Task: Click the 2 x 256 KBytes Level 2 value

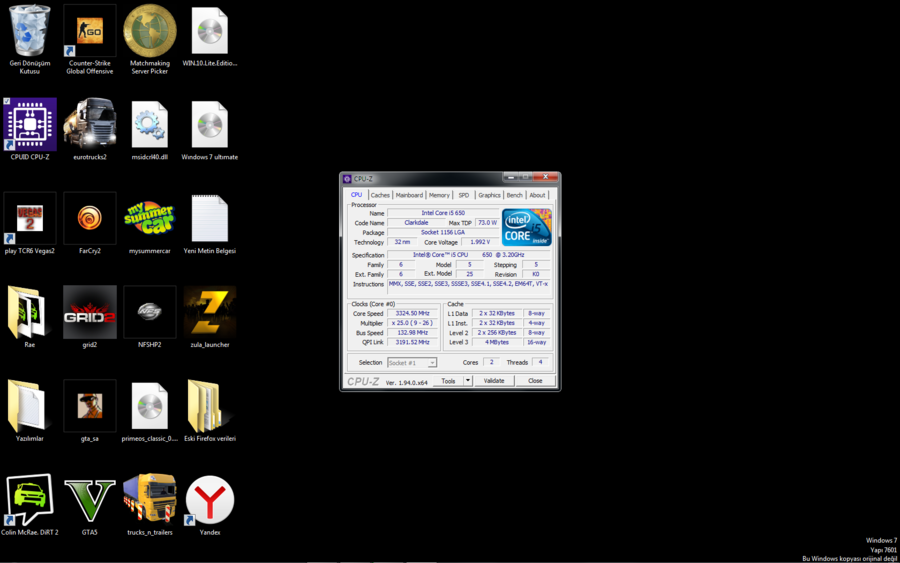Action: point(497,333)
